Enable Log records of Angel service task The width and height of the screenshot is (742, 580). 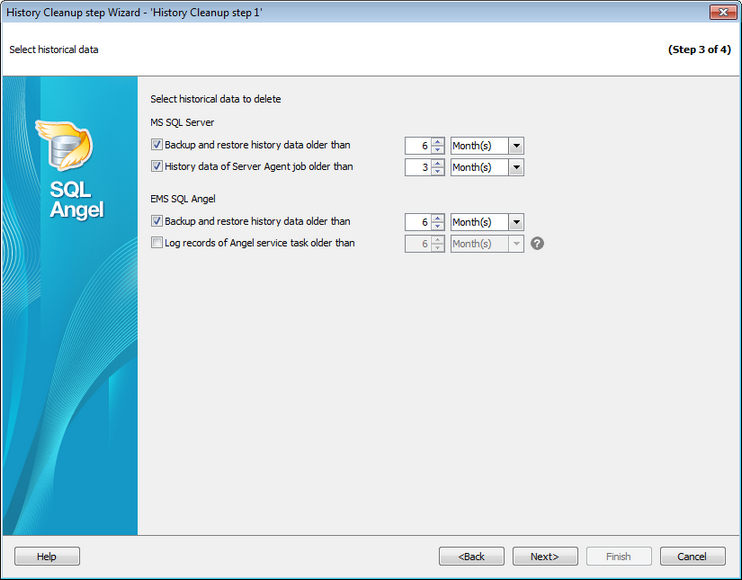[x=157, y=243]
